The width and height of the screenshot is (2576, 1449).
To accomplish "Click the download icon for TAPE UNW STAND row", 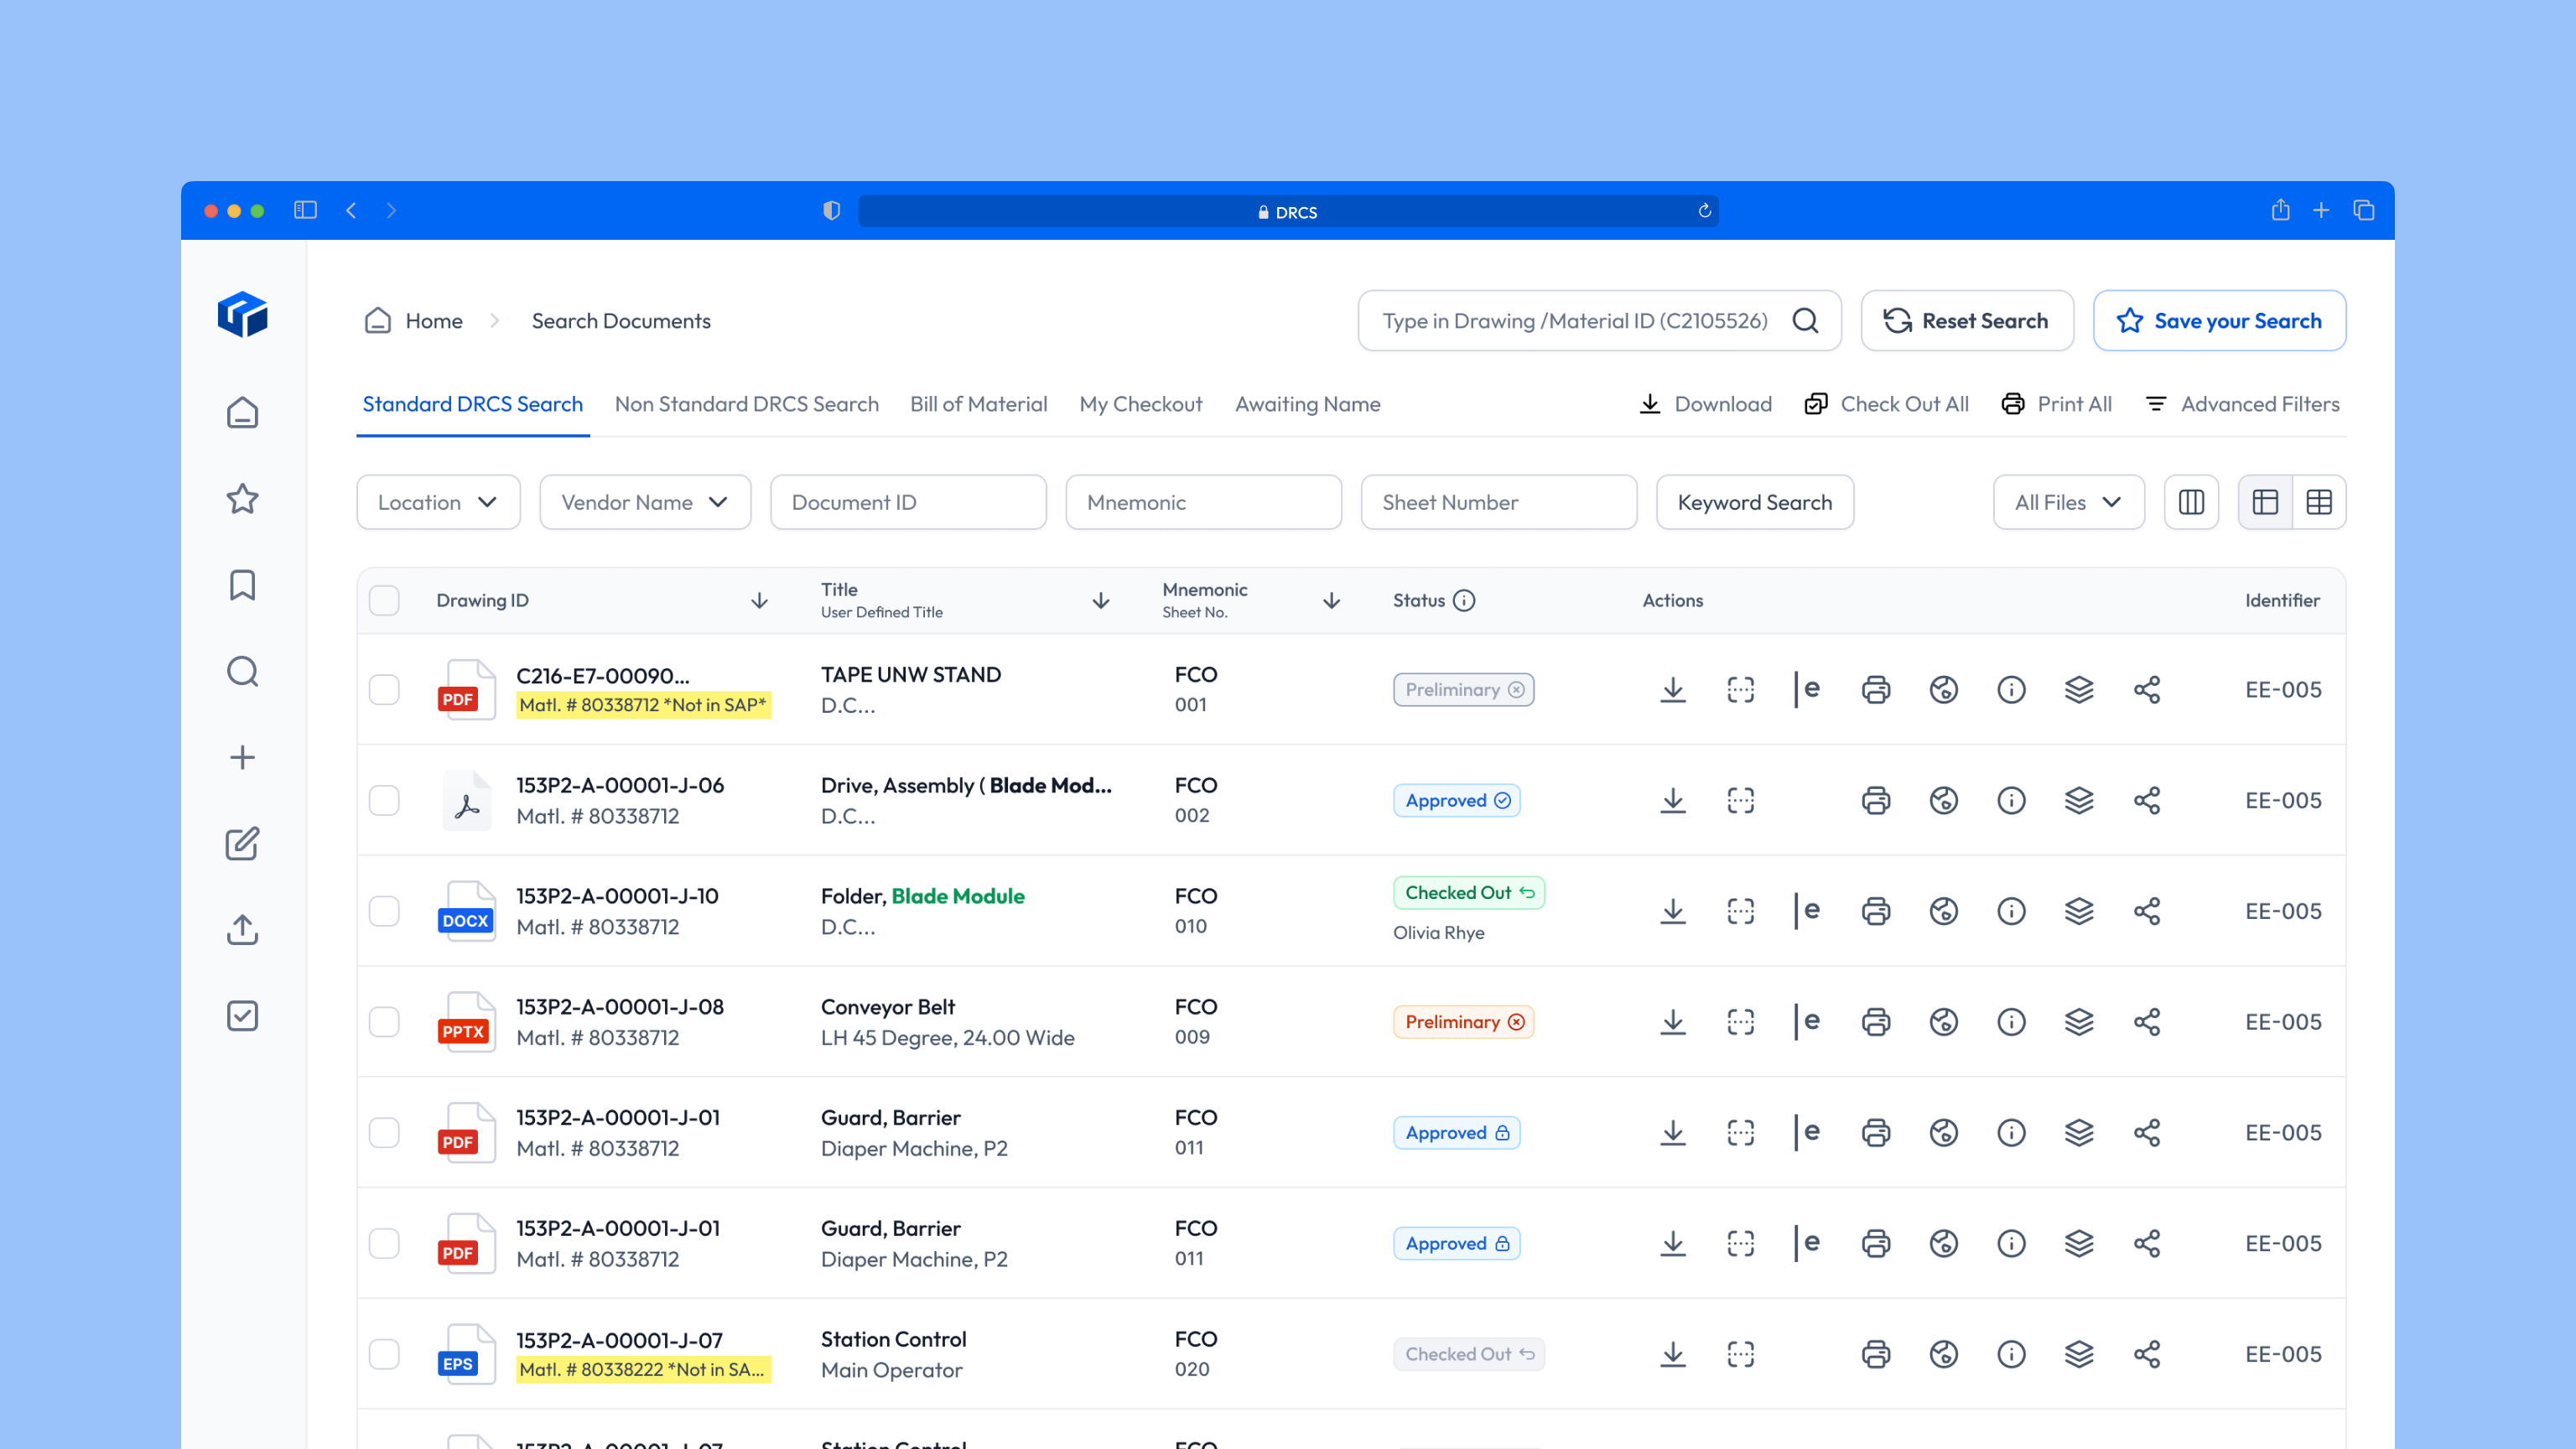I will (x=1673, y=690).
